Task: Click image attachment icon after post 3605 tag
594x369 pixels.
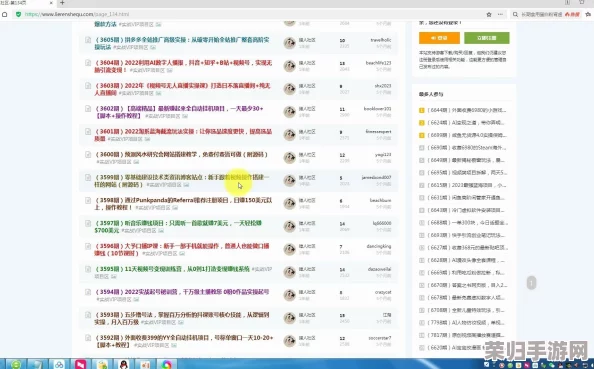Action: 153,47
